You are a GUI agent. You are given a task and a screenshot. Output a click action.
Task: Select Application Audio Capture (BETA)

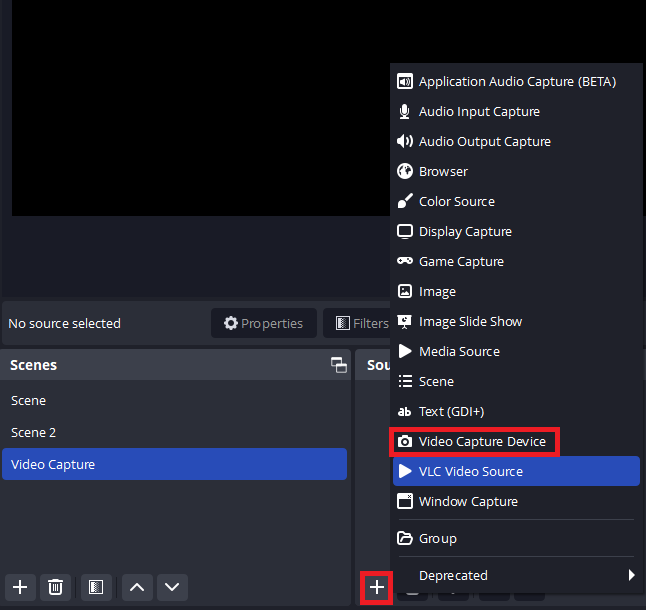pyautogui.click(x=516, y=81)
